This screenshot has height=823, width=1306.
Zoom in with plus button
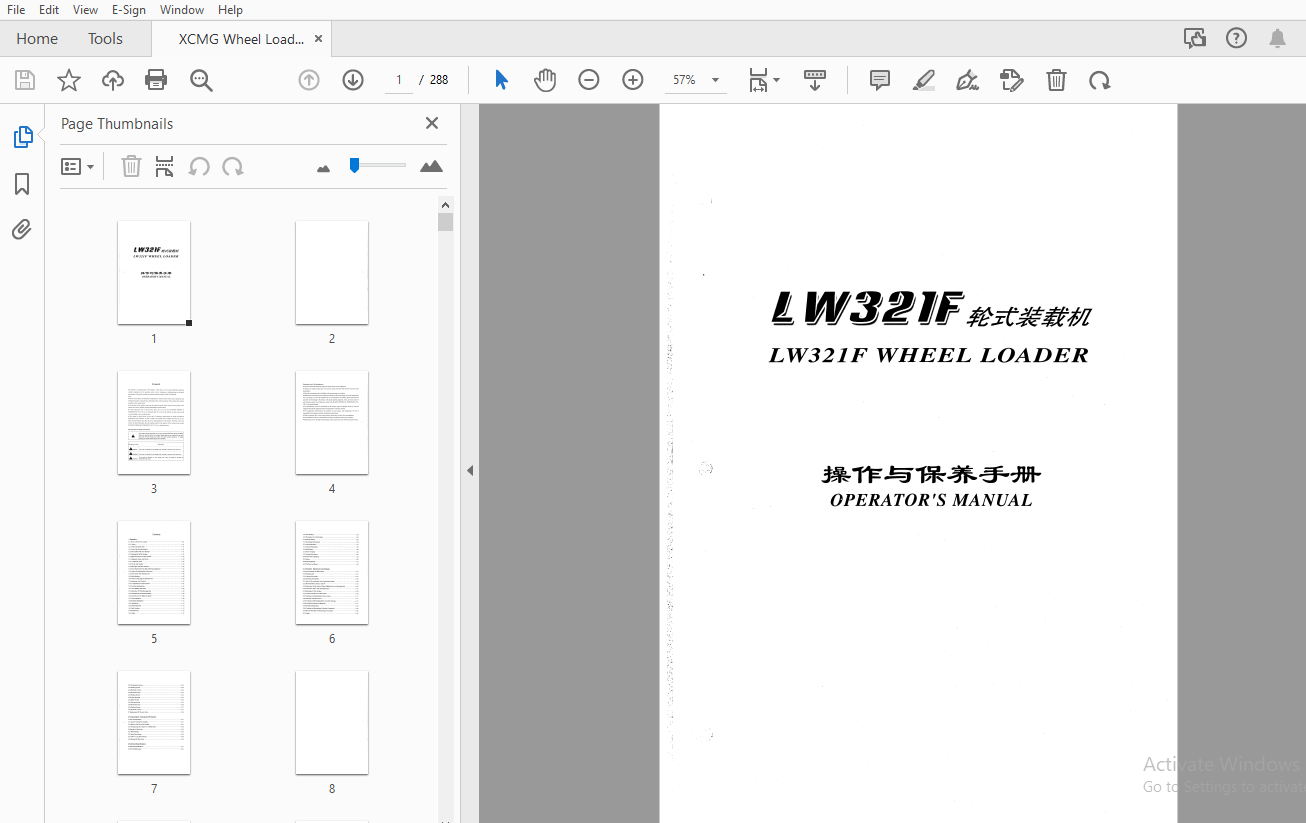[x=633, y=80]
